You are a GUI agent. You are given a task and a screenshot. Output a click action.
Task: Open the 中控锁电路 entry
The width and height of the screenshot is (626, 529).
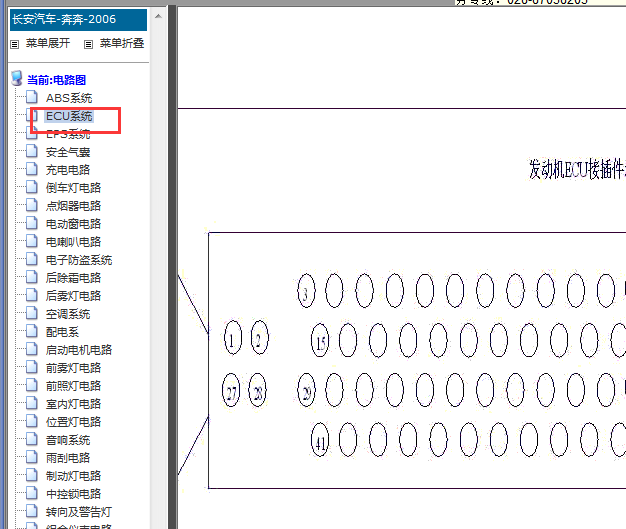click(73, 494)
